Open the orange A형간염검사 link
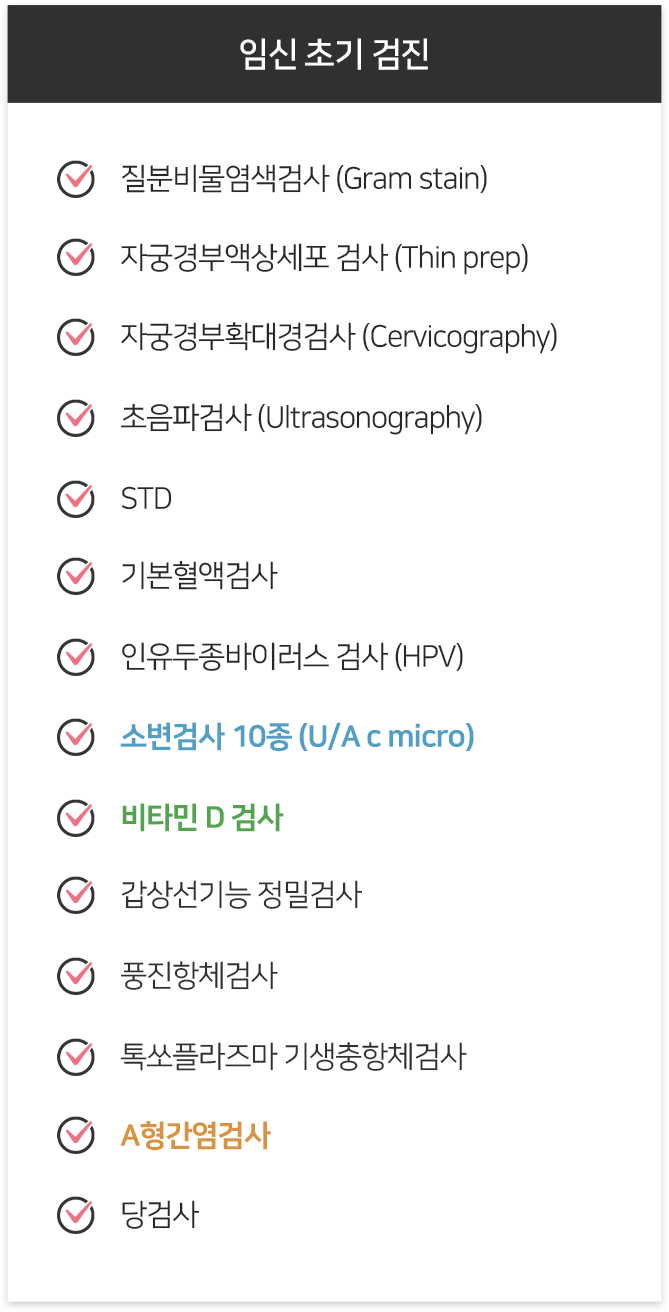The image size is (669, 1312). click(x=195, y=1135)
